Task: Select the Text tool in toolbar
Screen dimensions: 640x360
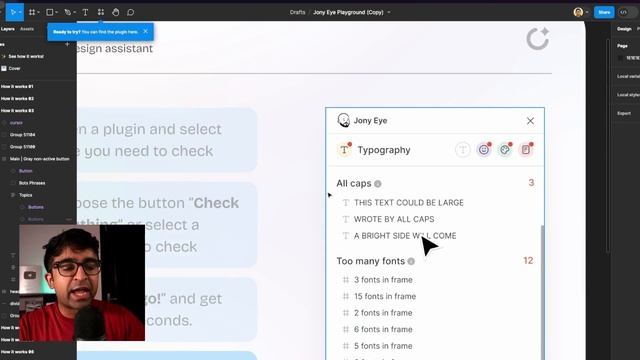Action: (x=85, y=12)
